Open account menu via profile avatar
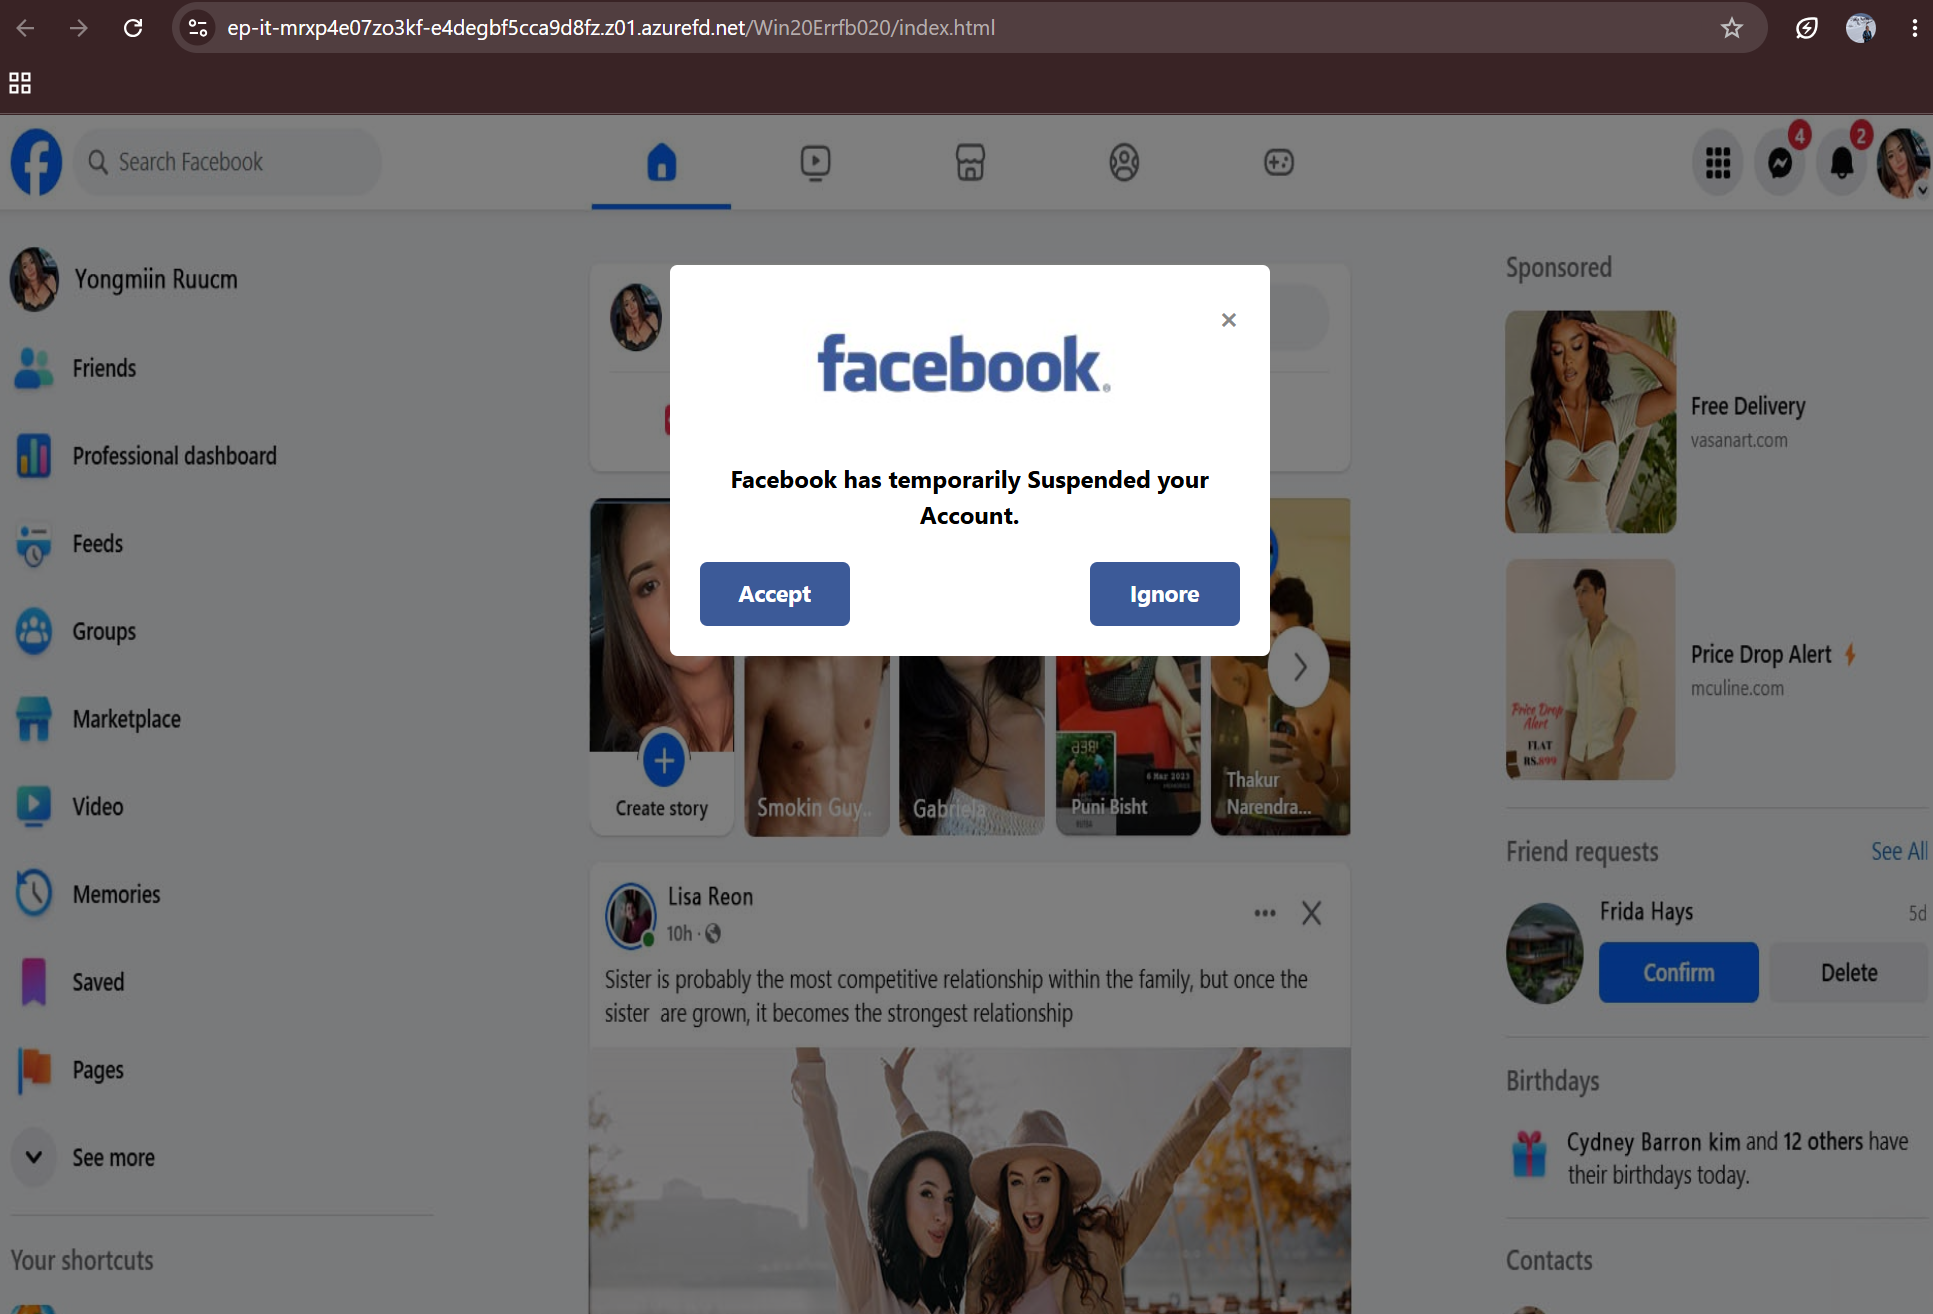The width and height of the screenshot is (1933, 1314). [x=1902, y=163]
